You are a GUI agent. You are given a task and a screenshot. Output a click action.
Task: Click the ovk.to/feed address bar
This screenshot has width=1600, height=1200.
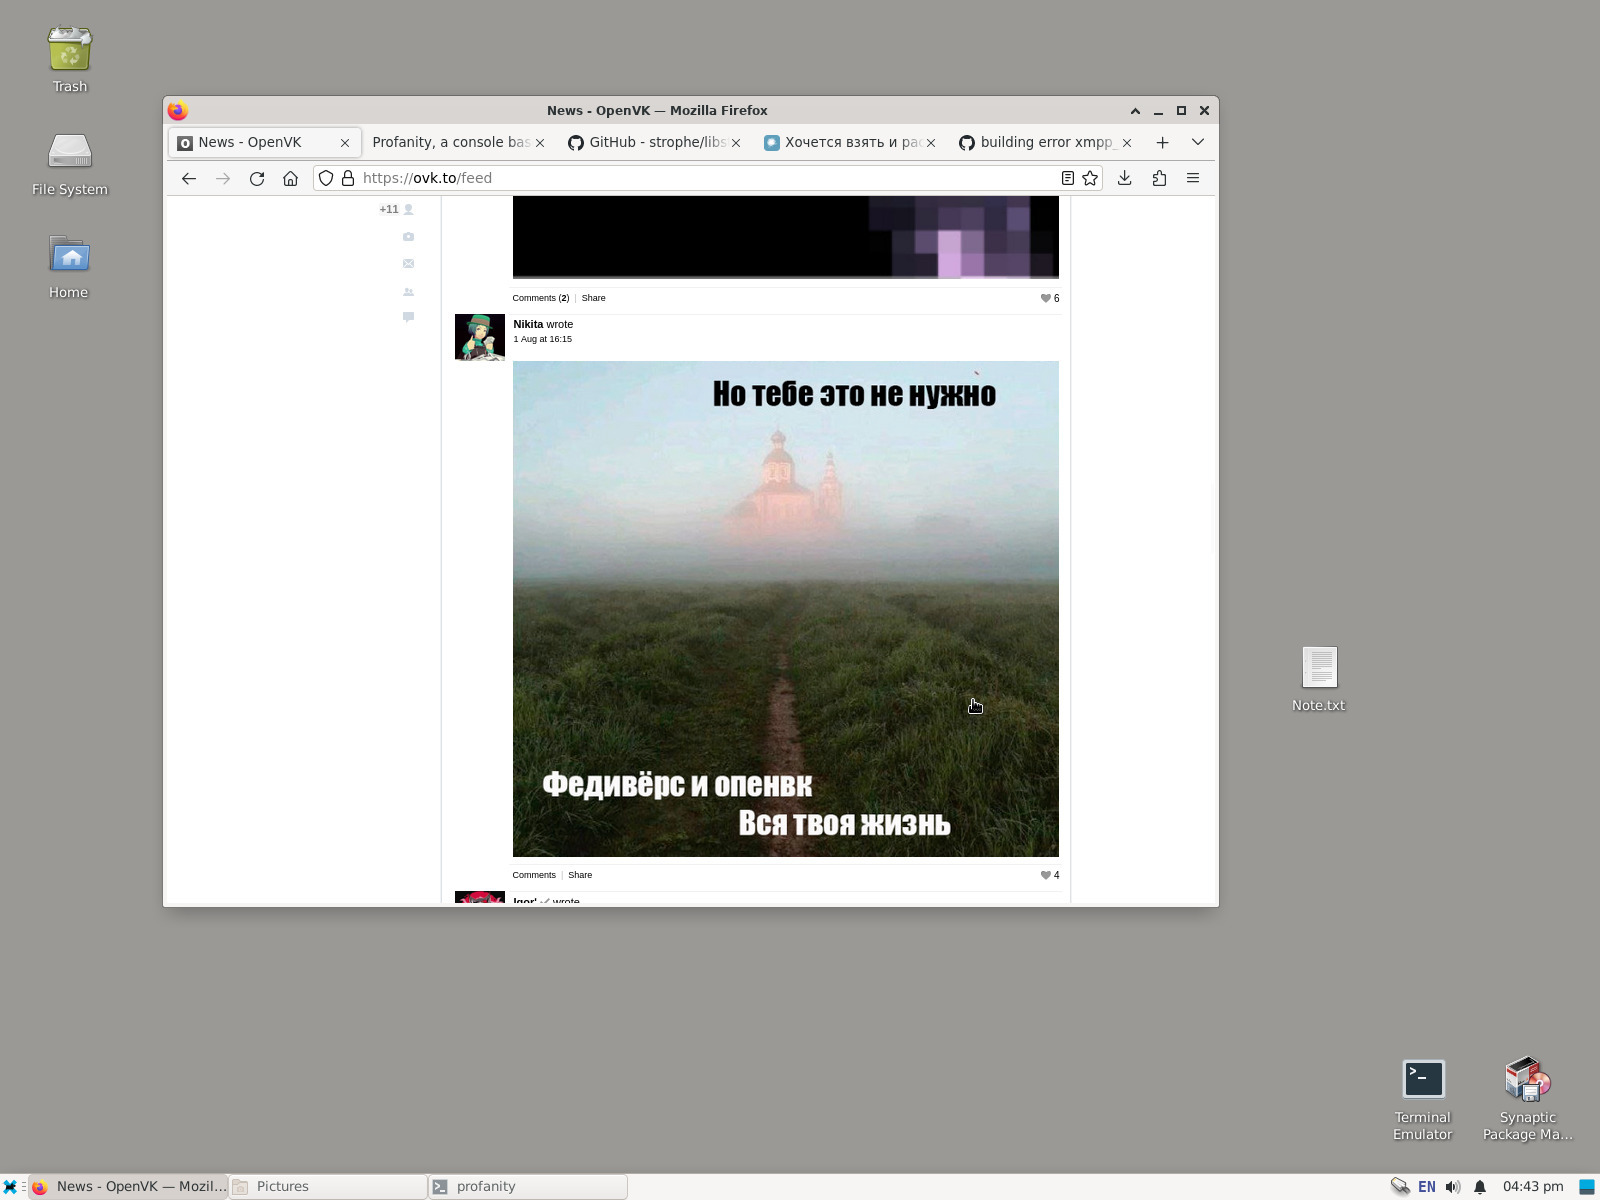pos(700,178)
